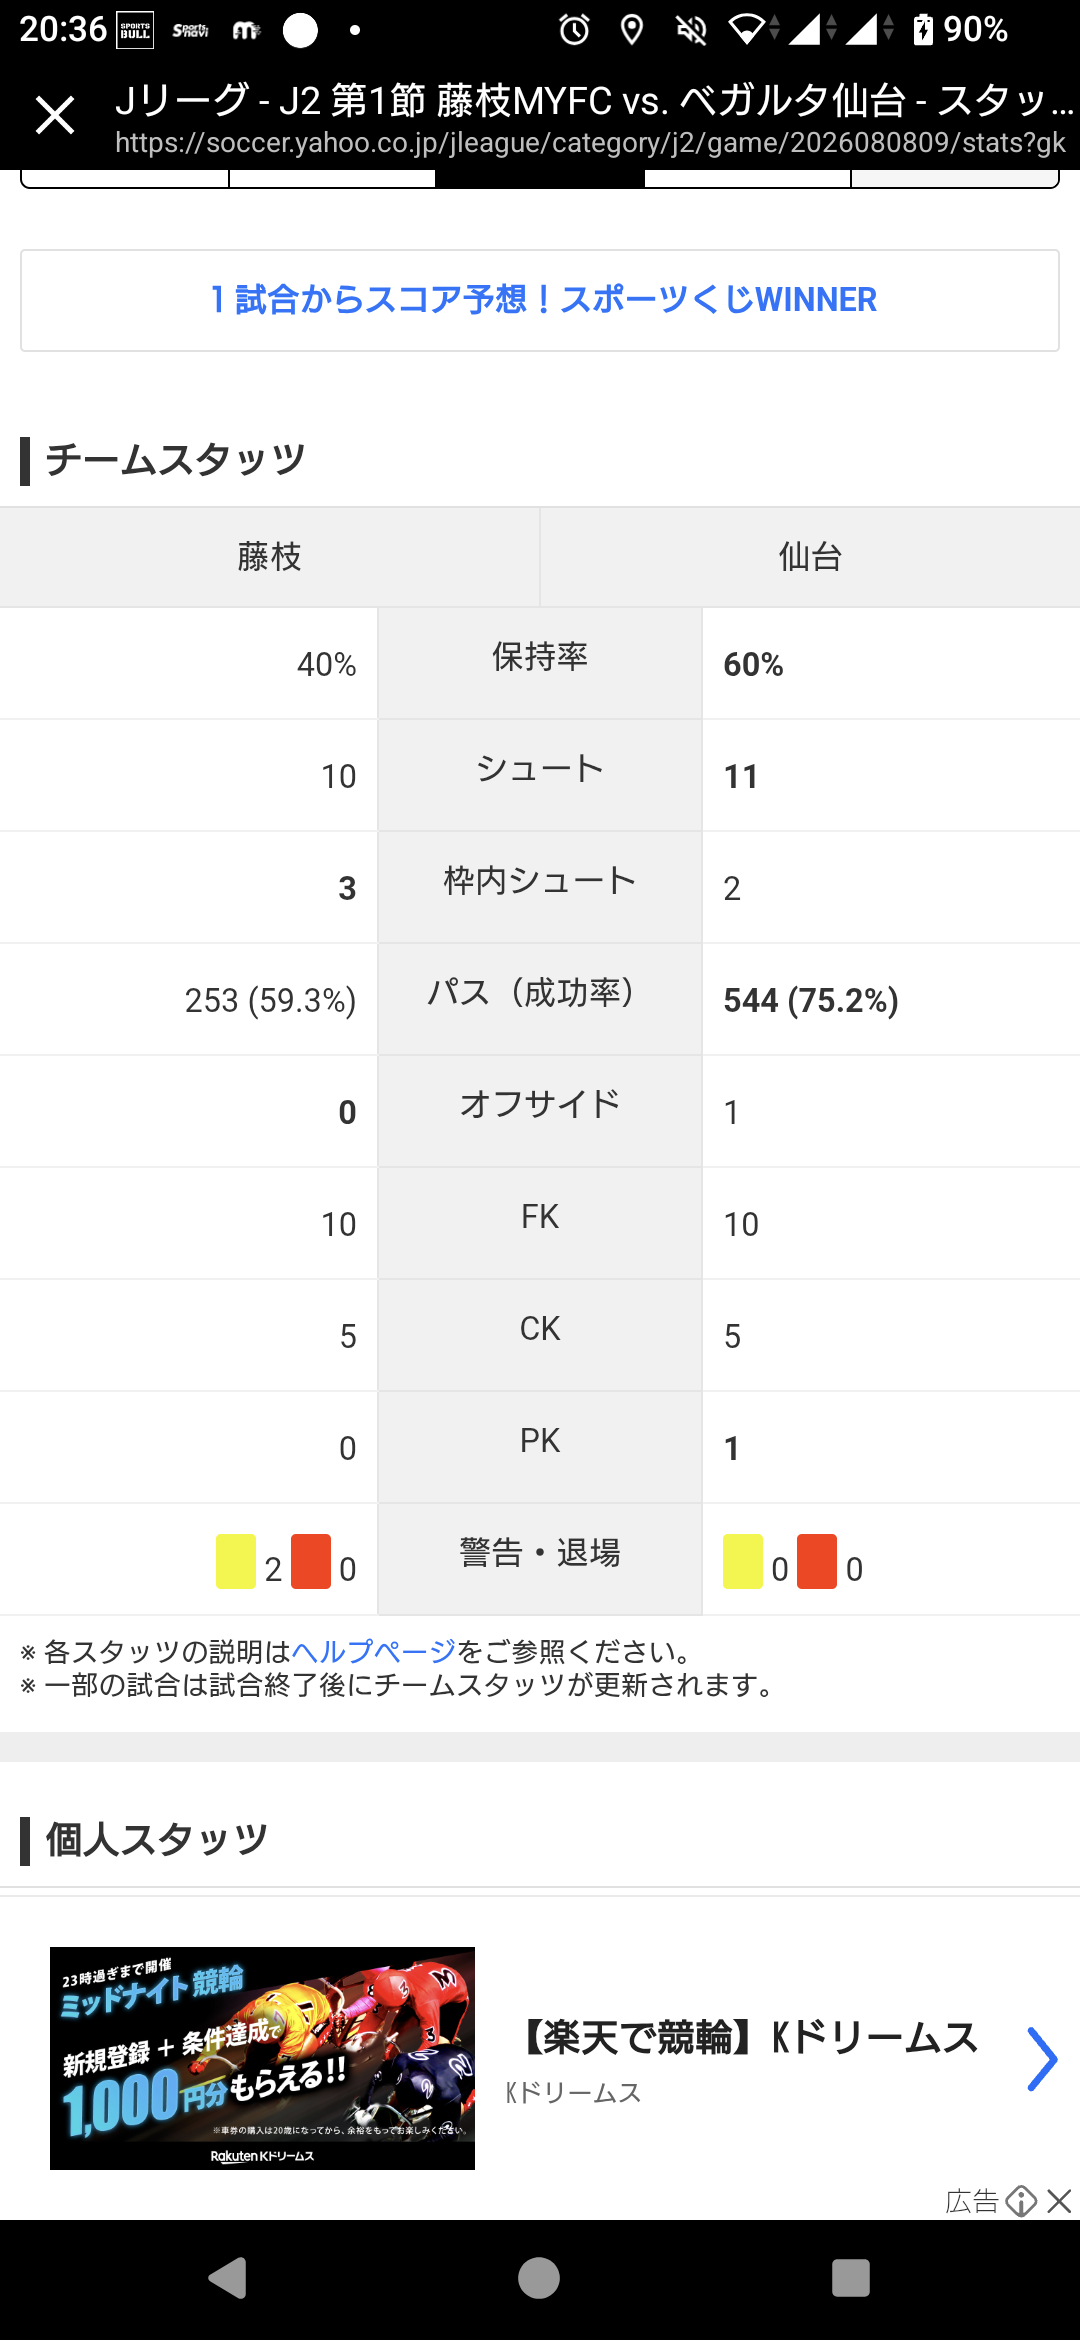The width and height of the screenshot is (1080, 2340).
Task: Open the ad info icon next to 広告
Action: 1021,2201
